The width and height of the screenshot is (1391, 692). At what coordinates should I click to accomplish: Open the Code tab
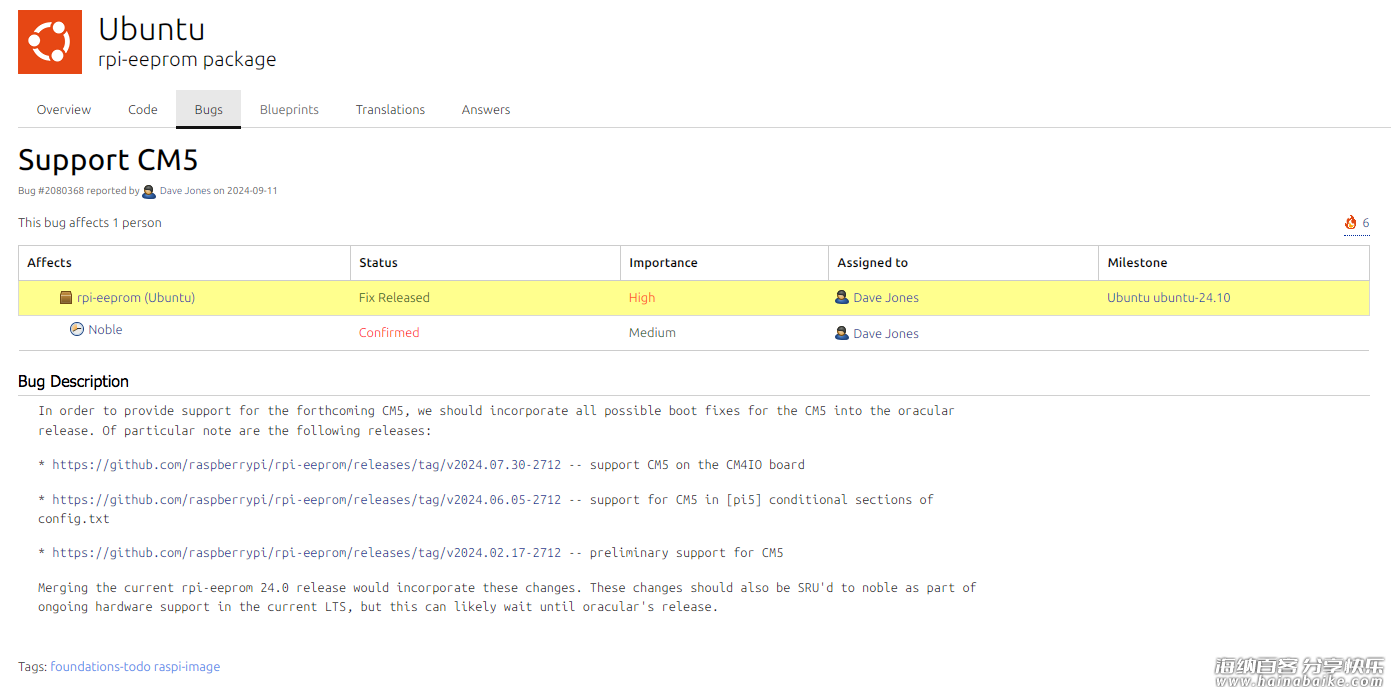[143, 110]
